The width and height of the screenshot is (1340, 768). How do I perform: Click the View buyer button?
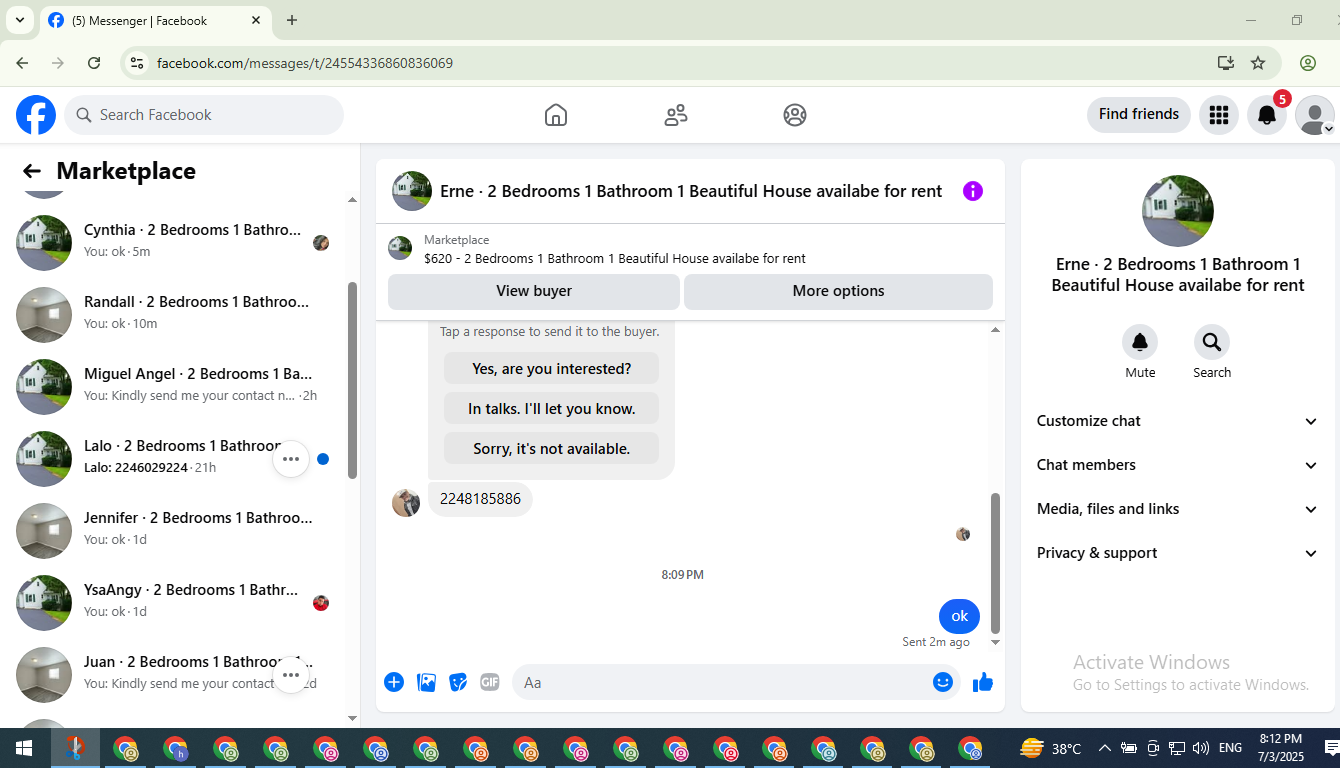(534, 291)
